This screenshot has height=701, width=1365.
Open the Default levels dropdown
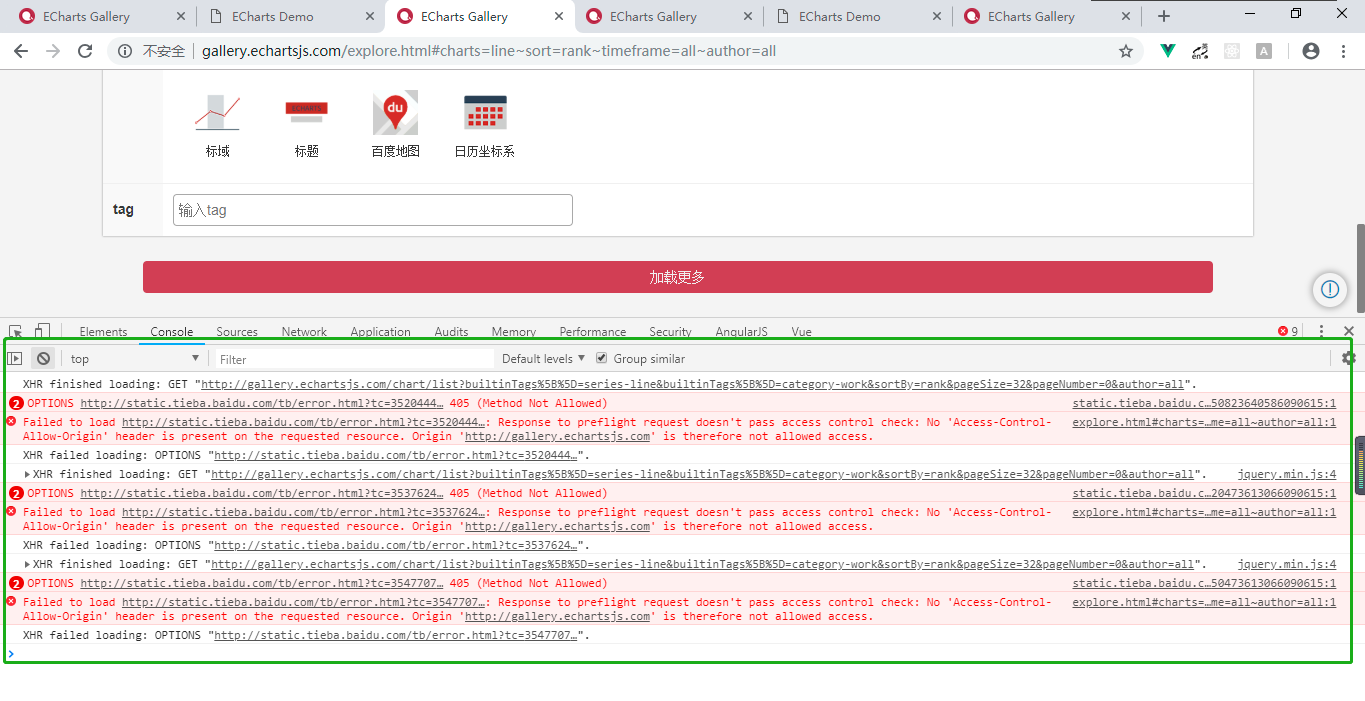pos(543,358)
